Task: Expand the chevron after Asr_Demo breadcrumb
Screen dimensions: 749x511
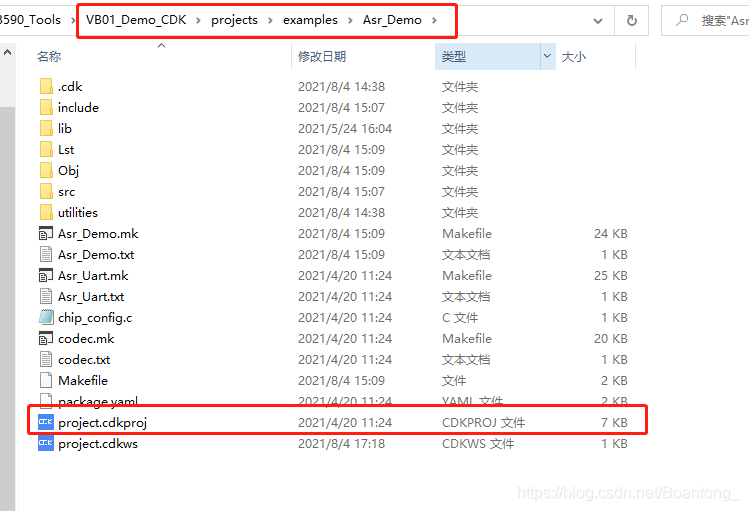Action: [x=434, y=21]
